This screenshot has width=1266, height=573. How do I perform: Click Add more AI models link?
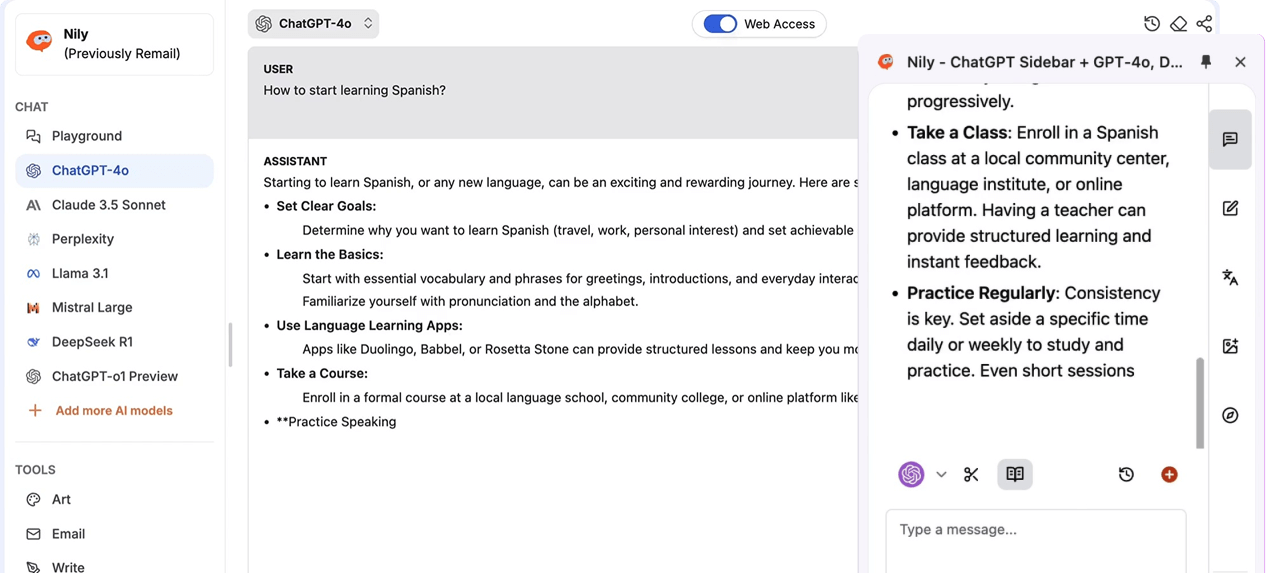pyautogui.click(x=114, y=411)
